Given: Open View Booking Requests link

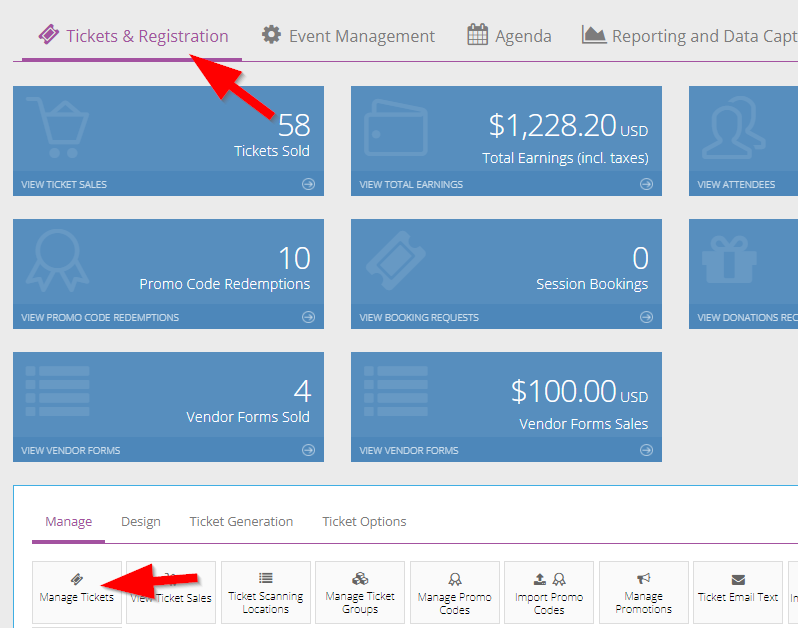Looking at the screenshot, I should point(419,318).
